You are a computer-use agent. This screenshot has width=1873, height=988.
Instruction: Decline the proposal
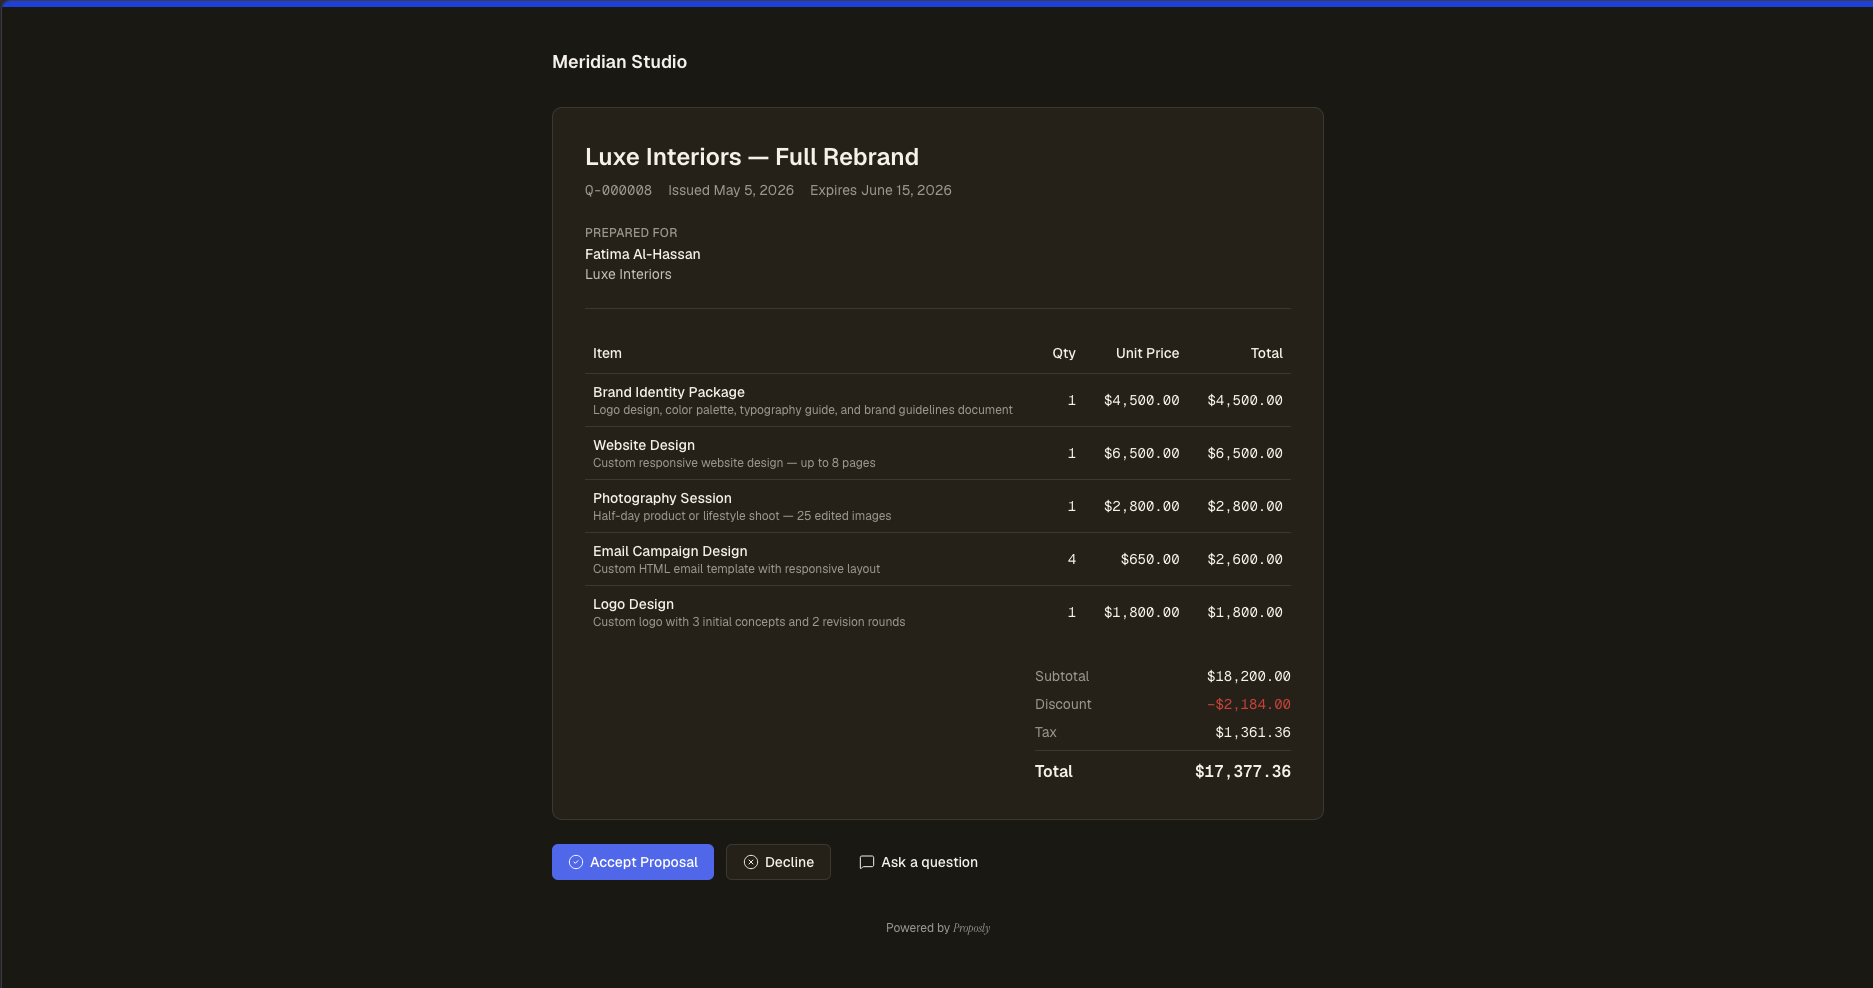pyautogui.click(x=778, y=862)
